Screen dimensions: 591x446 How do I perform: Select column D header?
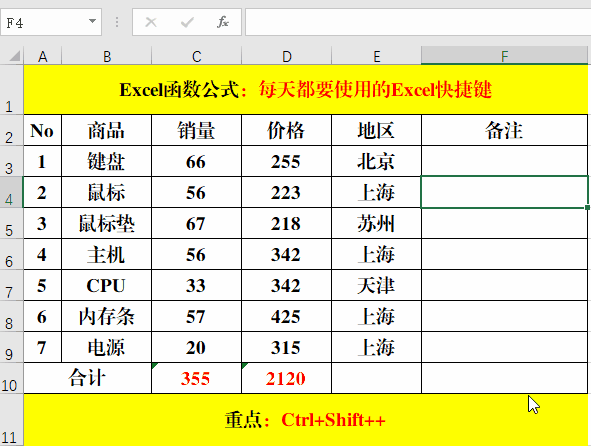(286, 56)
